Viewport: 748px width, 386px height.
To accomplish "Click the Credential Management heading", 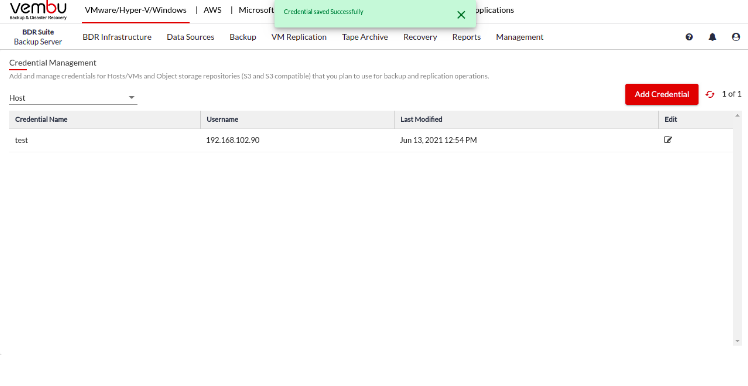I will (52, 63).
